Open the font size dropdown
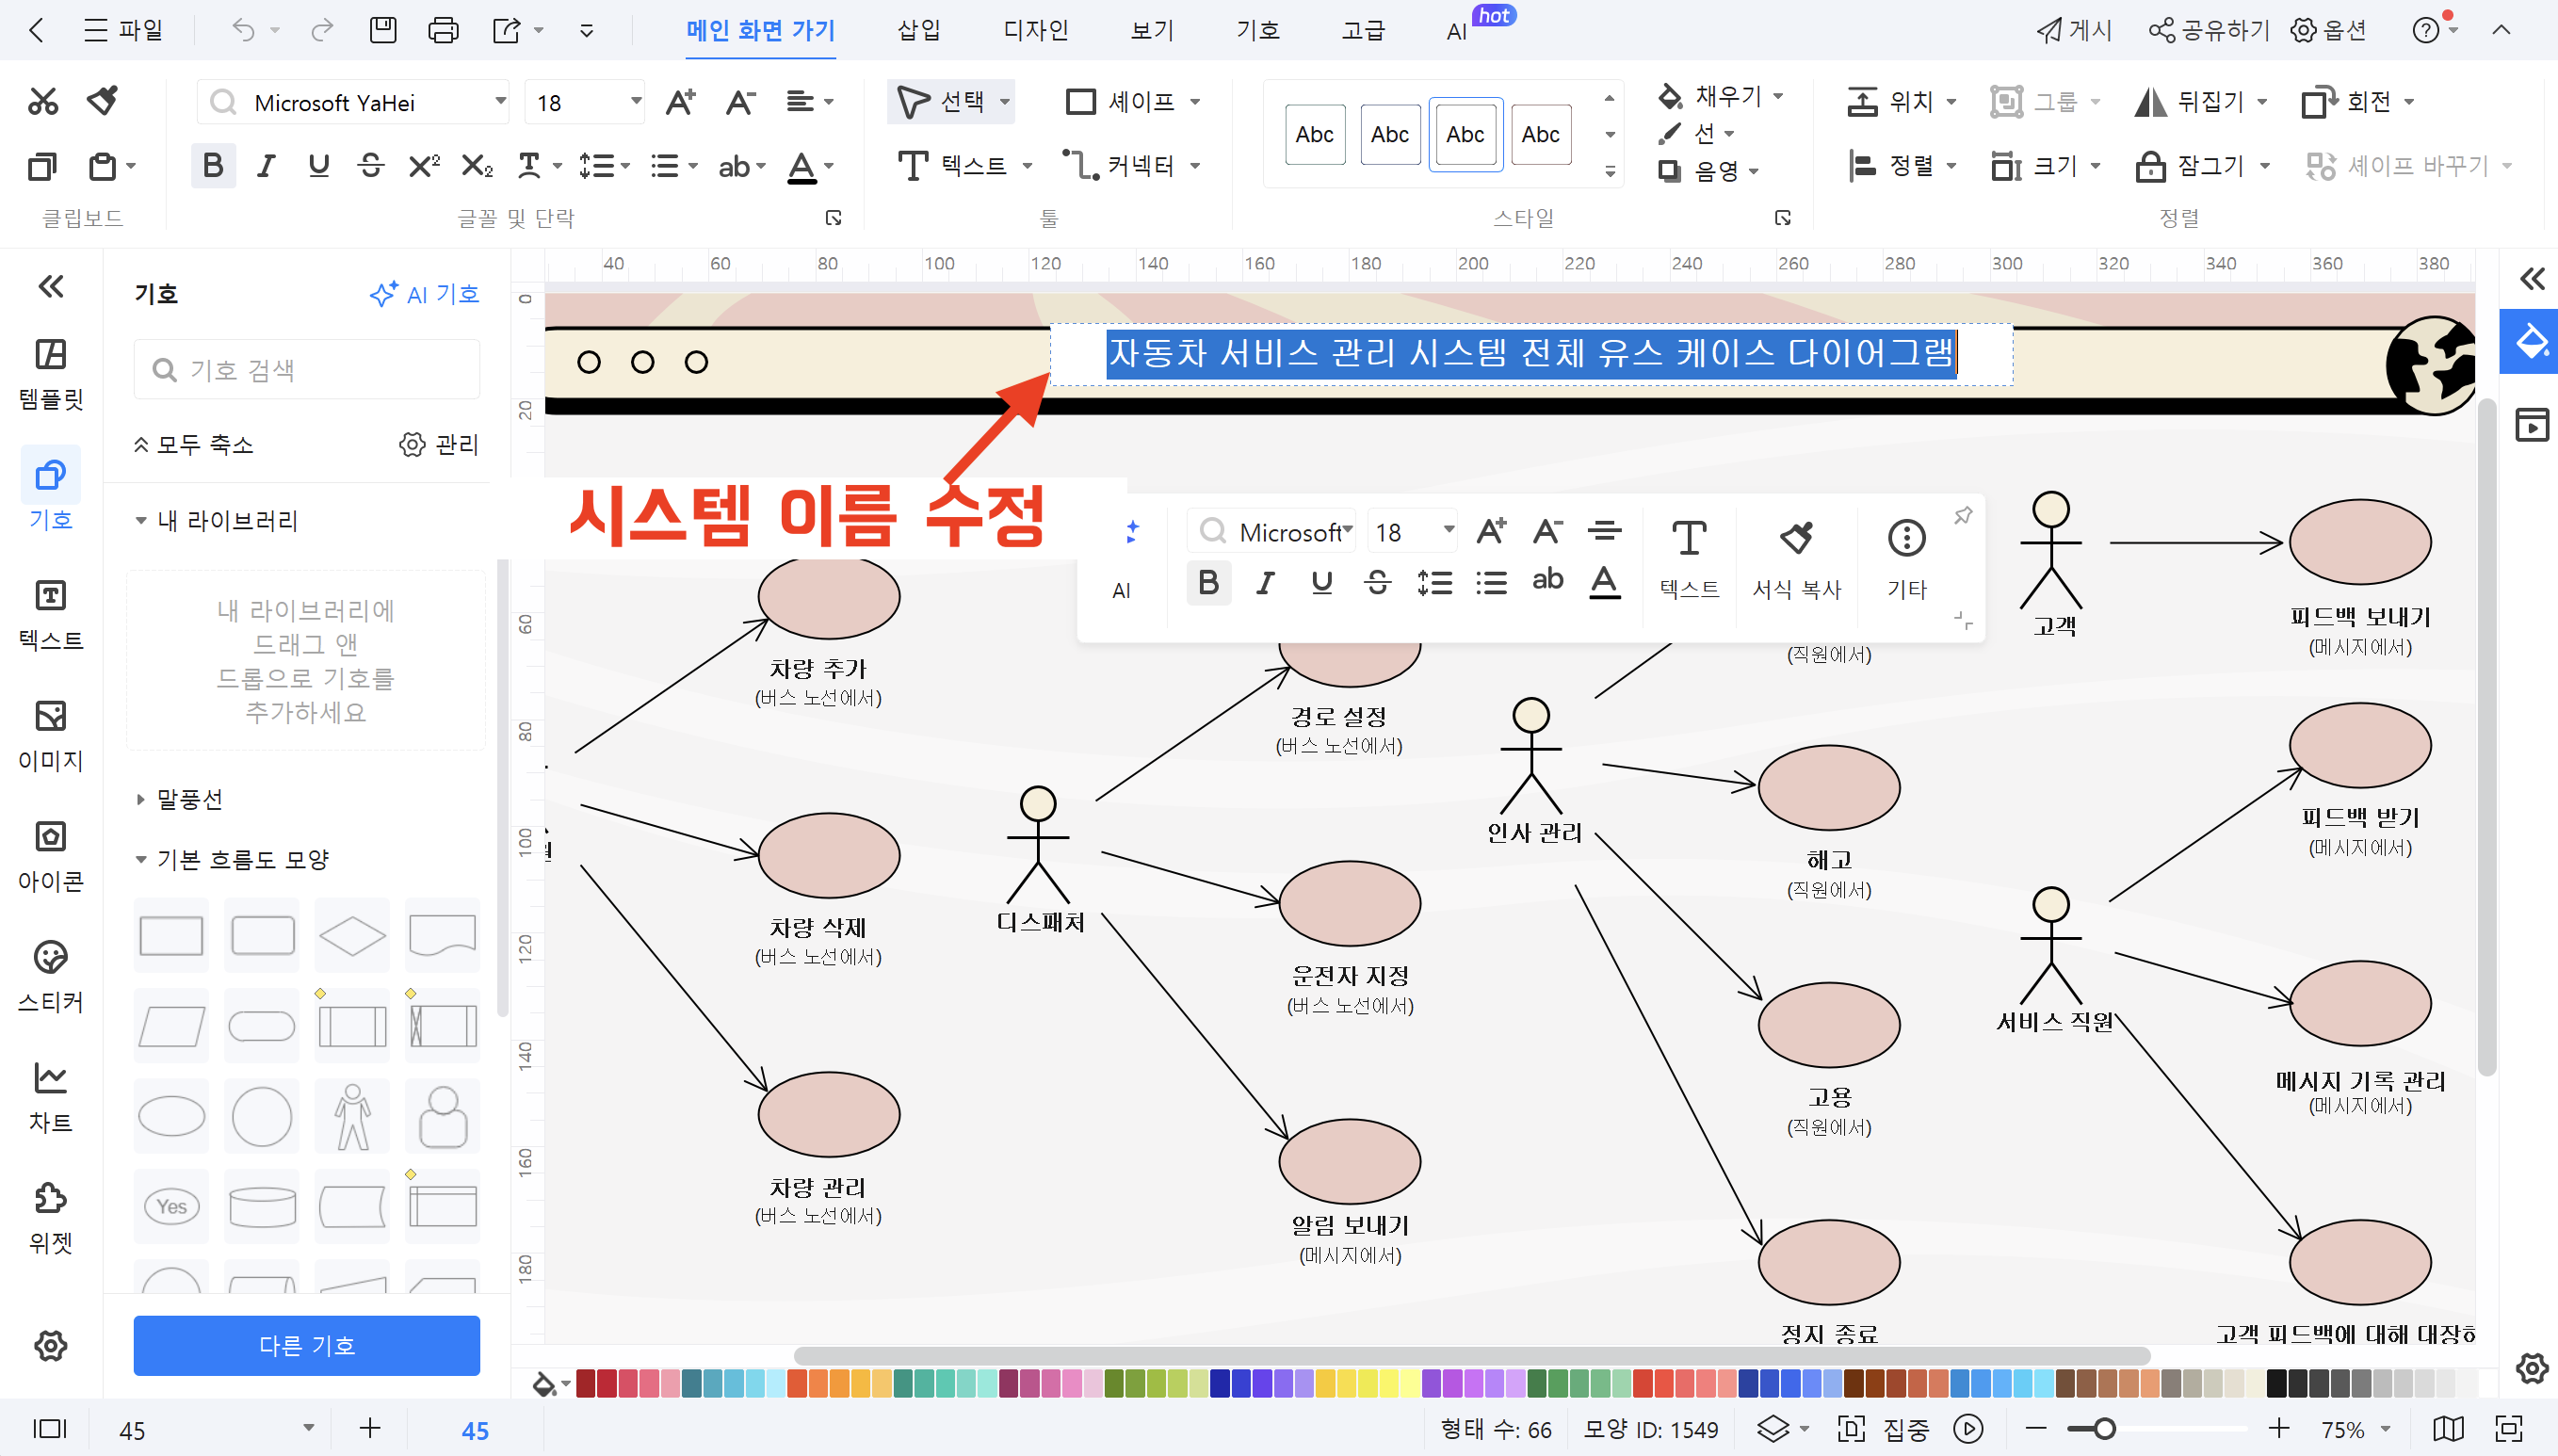This screenshot has height=1456, width=2558. (634, 101)
